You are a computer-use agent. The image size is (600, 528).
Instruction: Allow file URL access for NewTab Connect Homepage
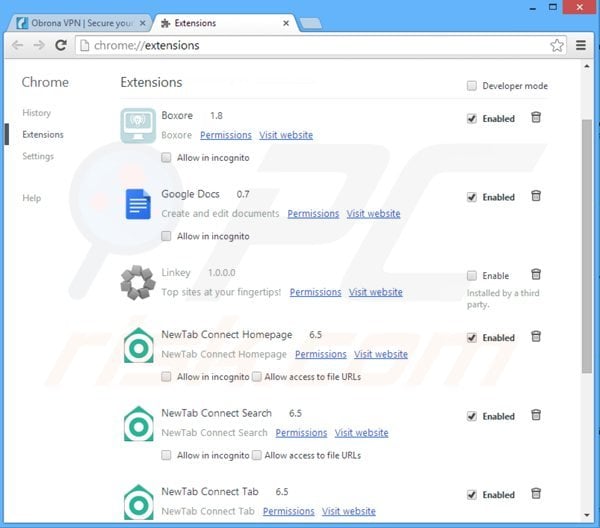257,376
